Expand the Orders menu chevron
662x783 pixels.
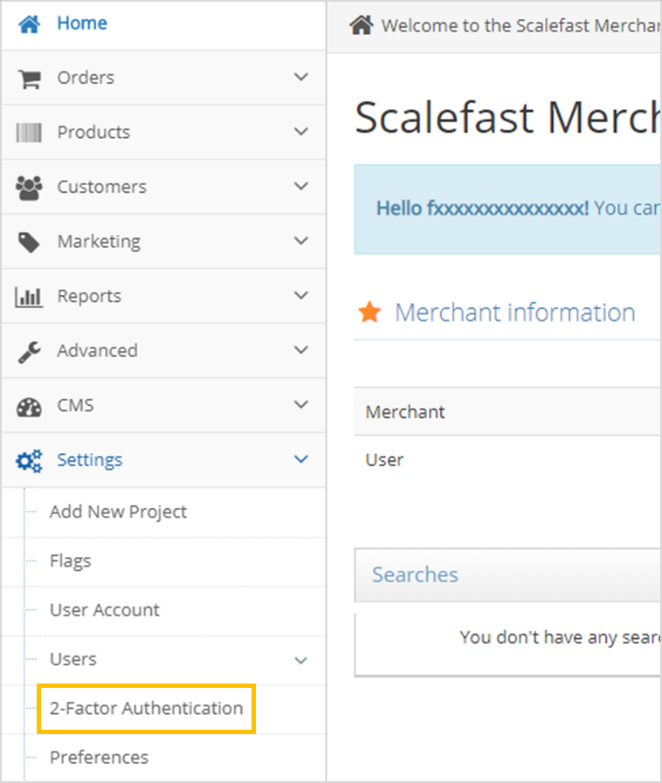[x=301, y=77]
